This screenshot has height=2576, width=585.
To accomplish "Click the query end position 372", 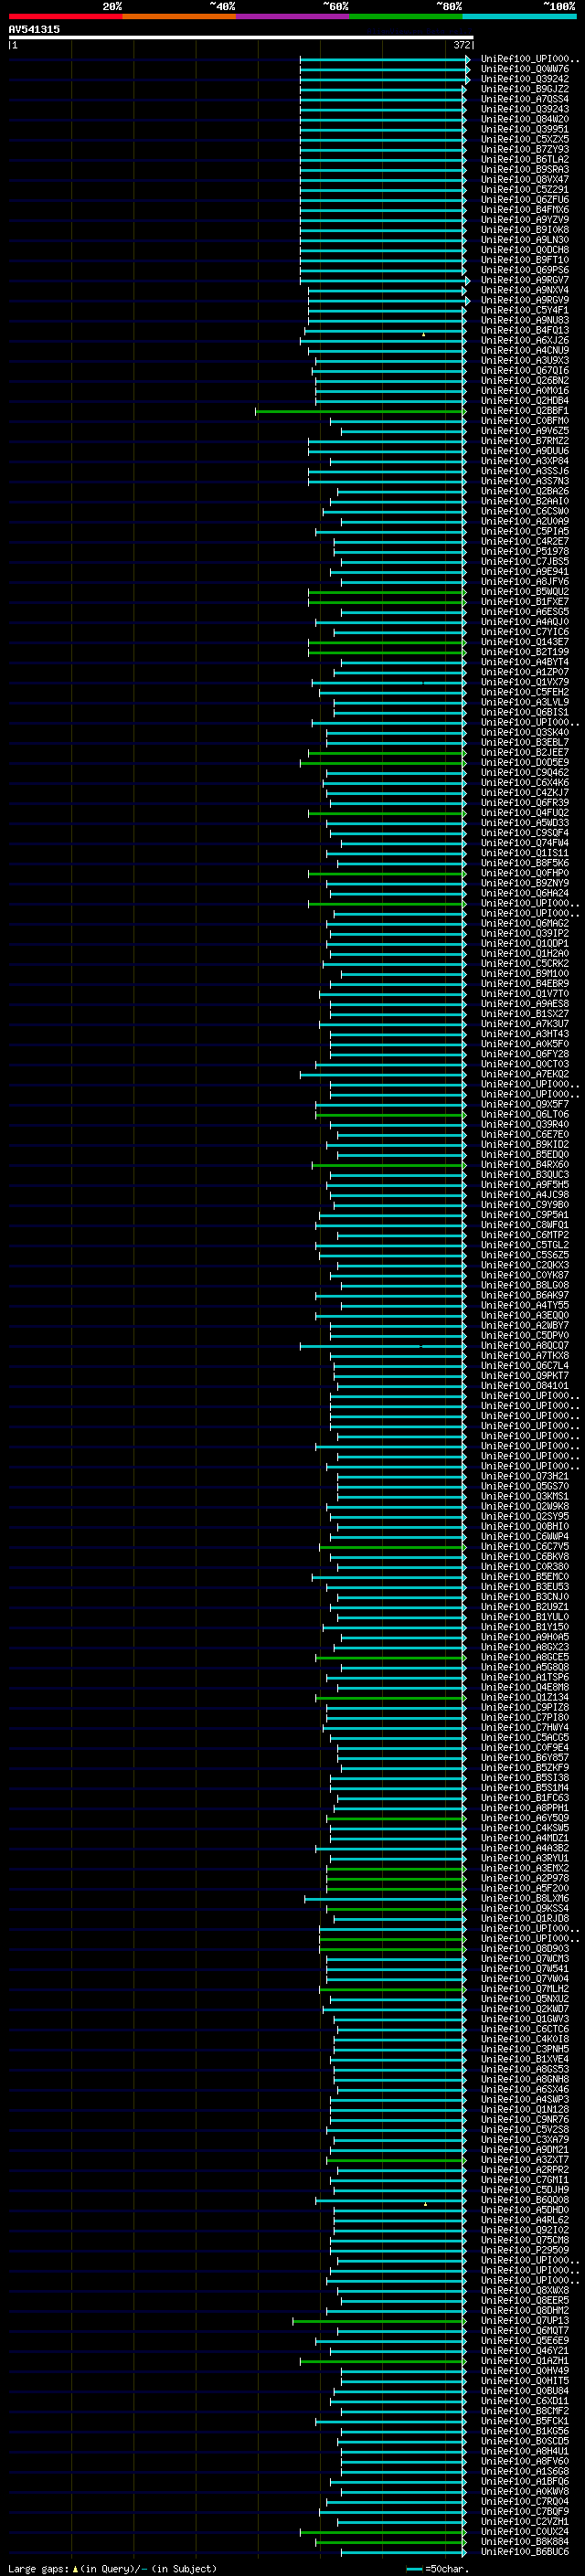I will [x=462, y=45].
